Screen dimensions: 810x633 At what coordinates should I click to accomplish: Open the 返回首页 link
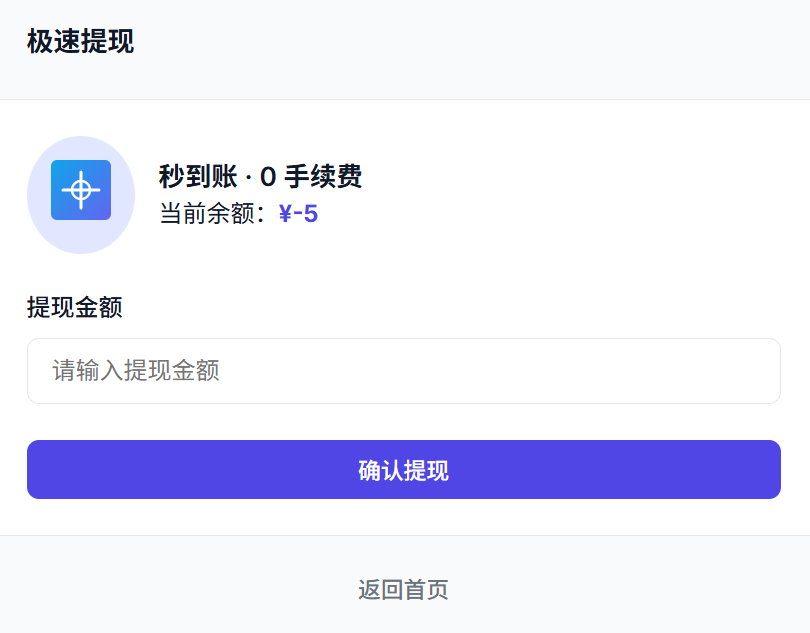(x=403, y=590)
